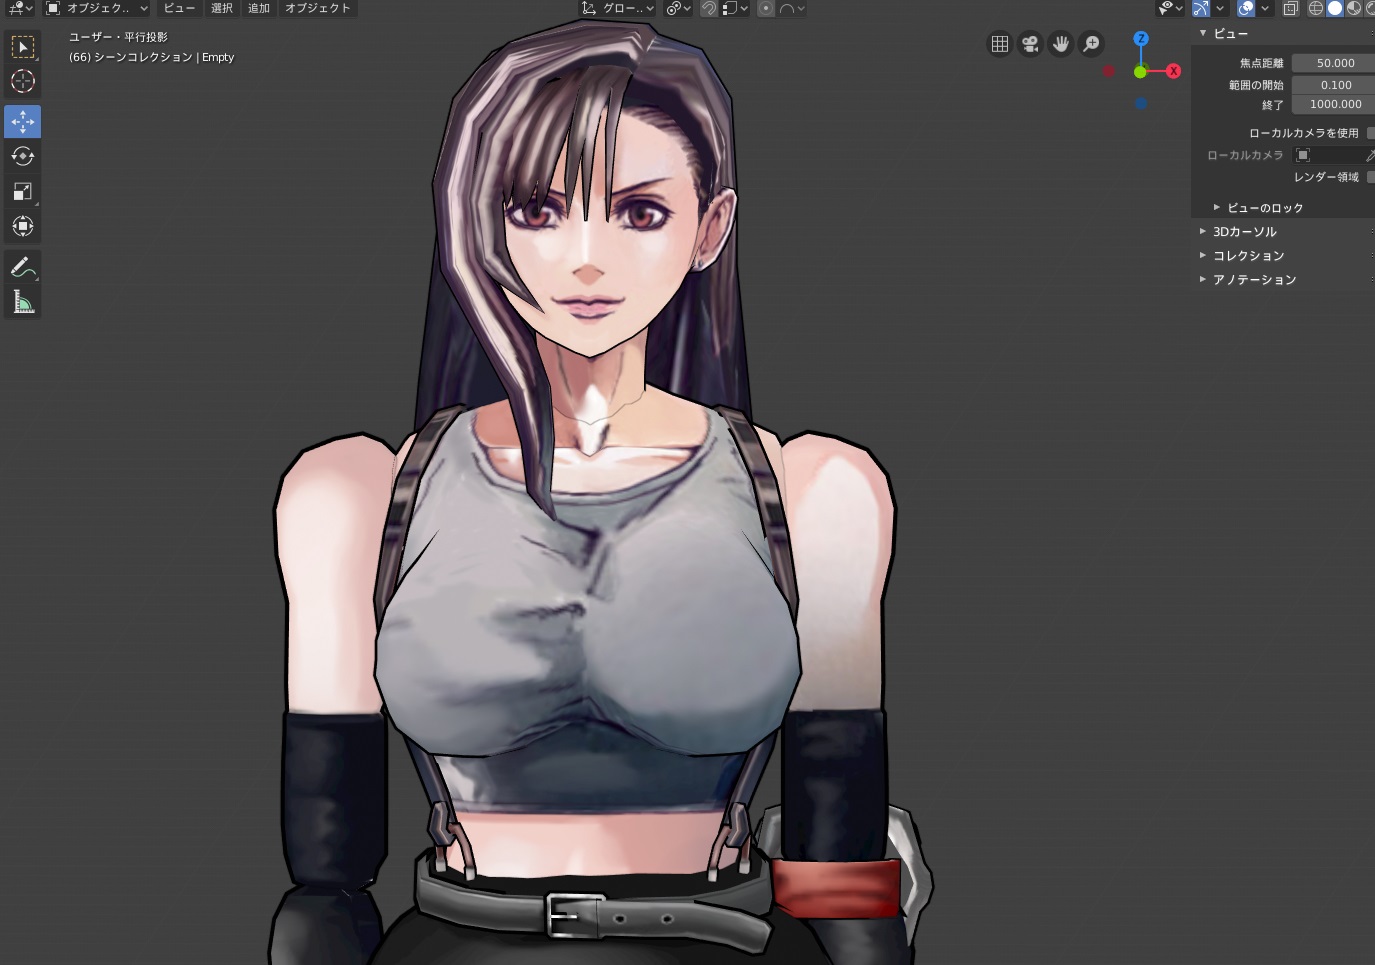Toggle X-ray mode
Viewport: 1375px width, 965px height.
click(x=1291, y=8)
